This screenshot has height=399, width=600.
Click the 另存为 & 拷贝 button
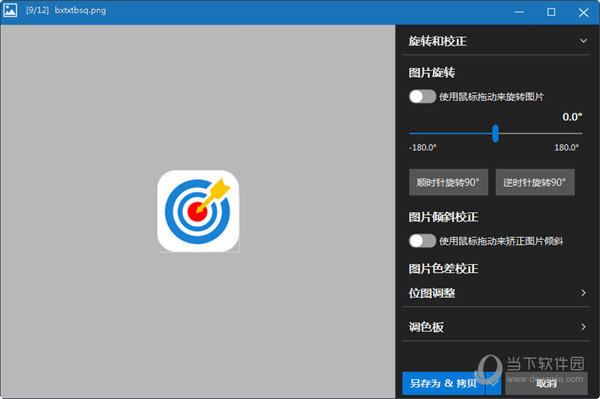click(444, 383)
